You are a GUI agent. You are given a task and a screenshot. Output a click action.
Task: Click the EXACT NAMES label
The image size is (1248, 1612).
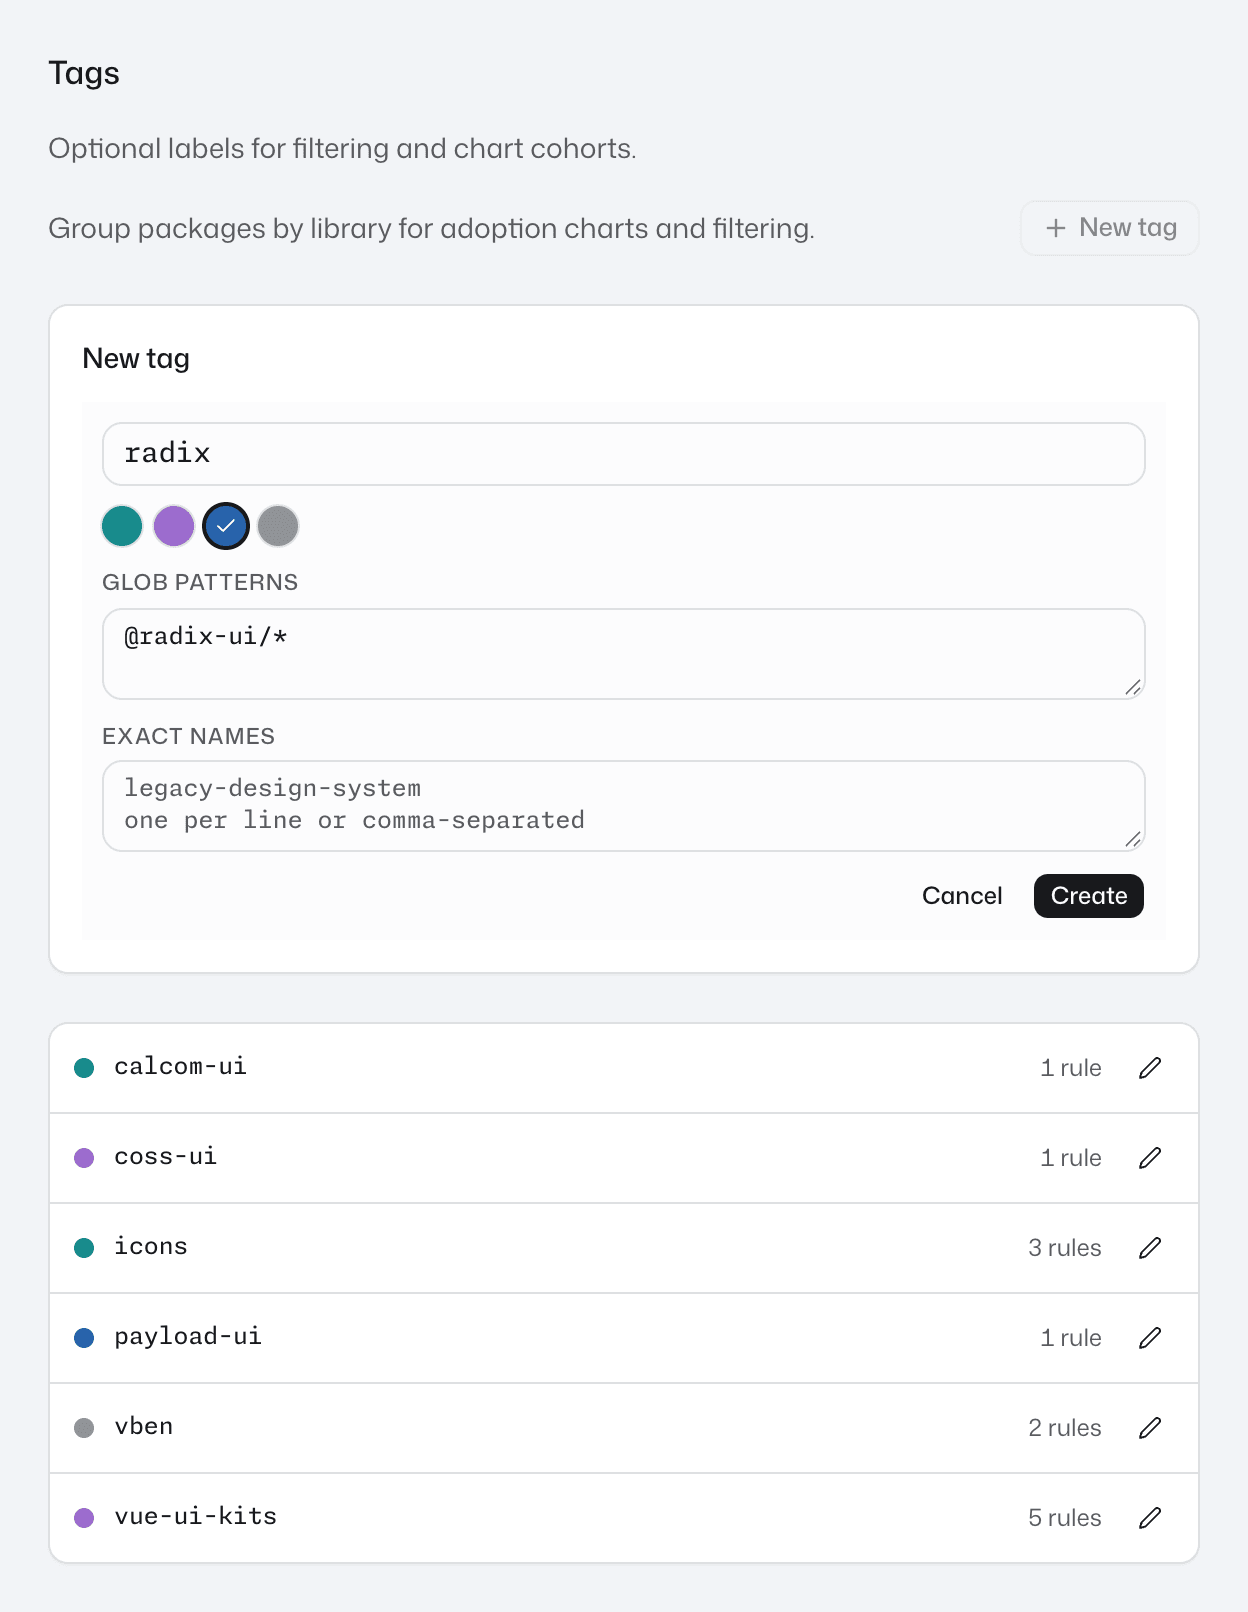coord(188,736)
